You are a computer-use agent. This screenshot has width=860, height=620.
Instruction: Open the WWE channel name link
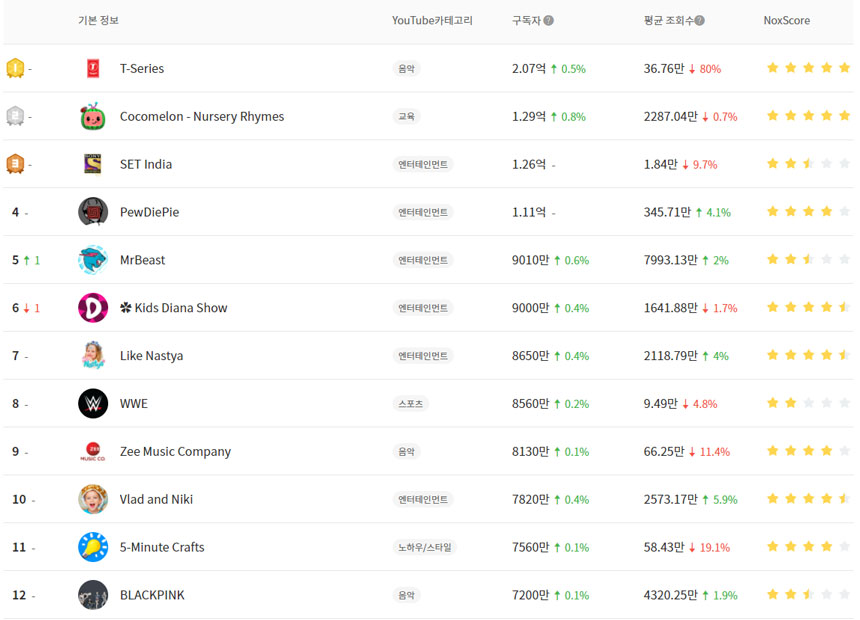tap(134, 403)
